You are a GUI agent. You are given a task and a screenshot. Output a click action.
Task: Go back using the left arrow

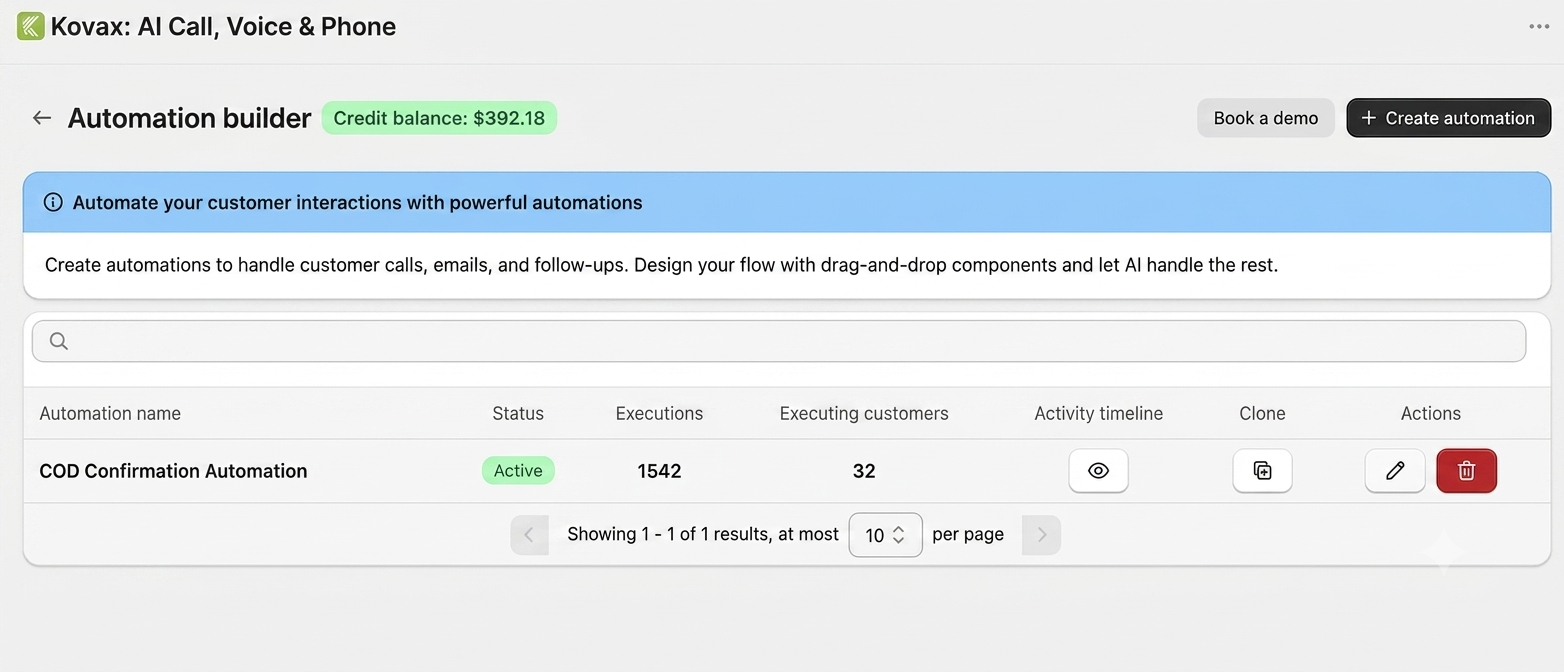[41, 118]
